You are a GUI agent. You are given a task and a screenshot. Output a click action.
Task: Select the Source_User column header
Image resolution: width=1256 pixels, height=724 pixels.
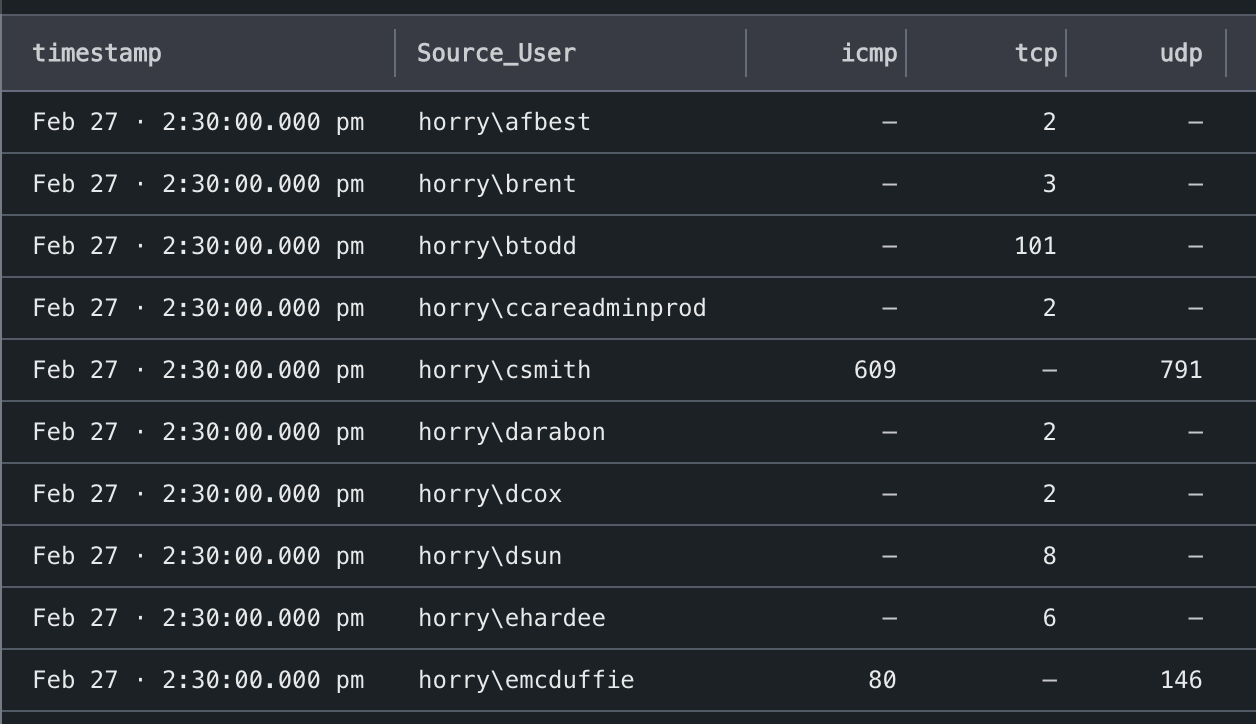click(496, 53)
